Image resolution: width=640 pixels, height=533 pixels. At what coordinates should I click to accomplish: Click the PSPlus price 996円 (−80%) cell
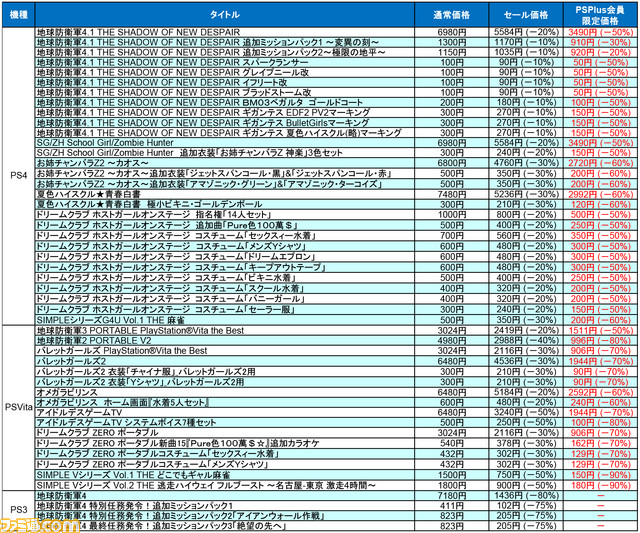(600, 341)
